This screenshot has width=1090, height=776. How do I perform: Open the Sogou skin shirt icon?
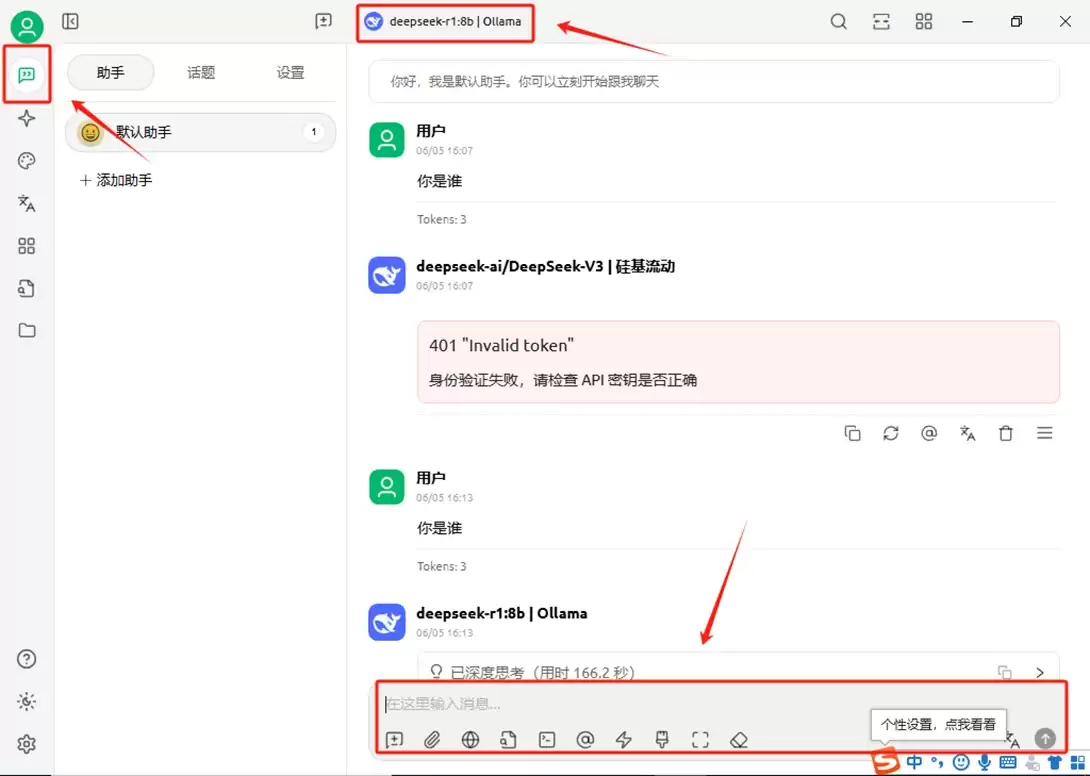coord(1055,762)
